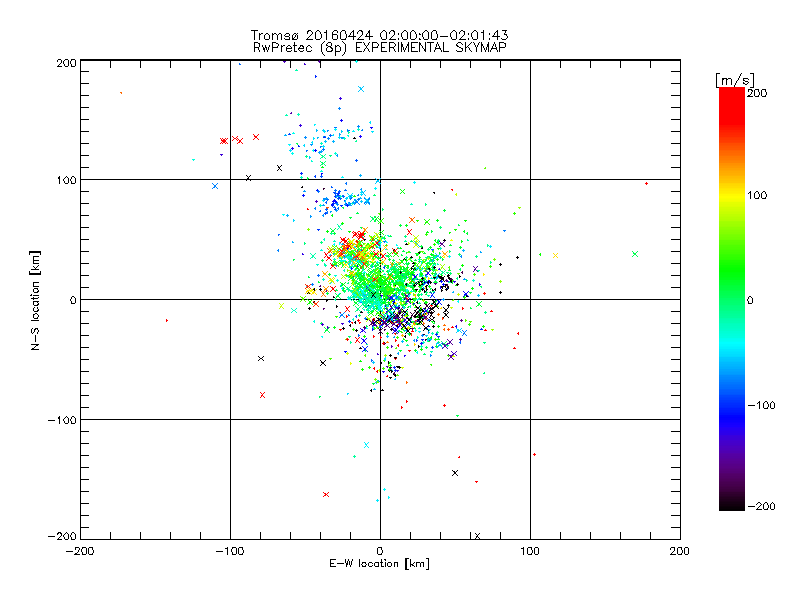Click the subtitle 'RwPretec (8p) EXPERIMENTAL SKYMAP'

(380, 48)
